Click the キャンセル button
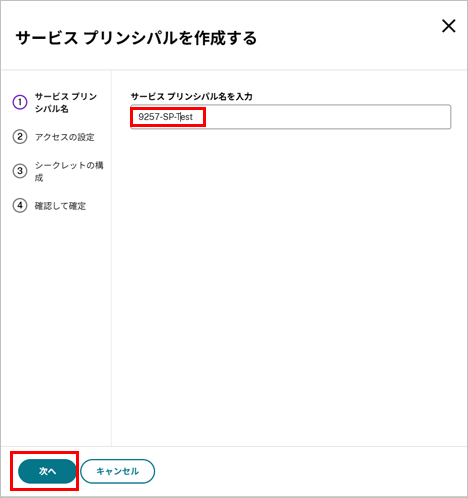Image resolution: width=468 pixels, height=498 pixels. (117, 471)
